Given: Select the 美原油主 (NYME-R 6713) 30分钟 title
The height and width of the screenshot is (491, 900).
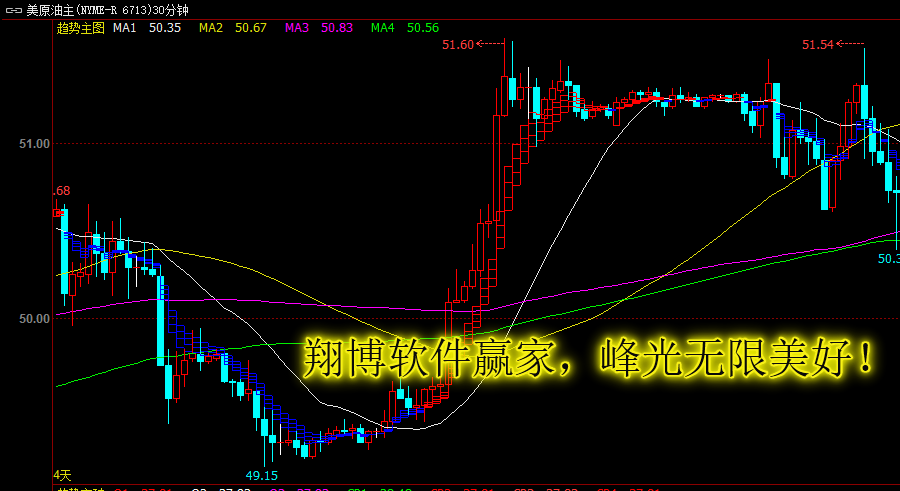Looking at the screenshot, I should pos(107,10).
